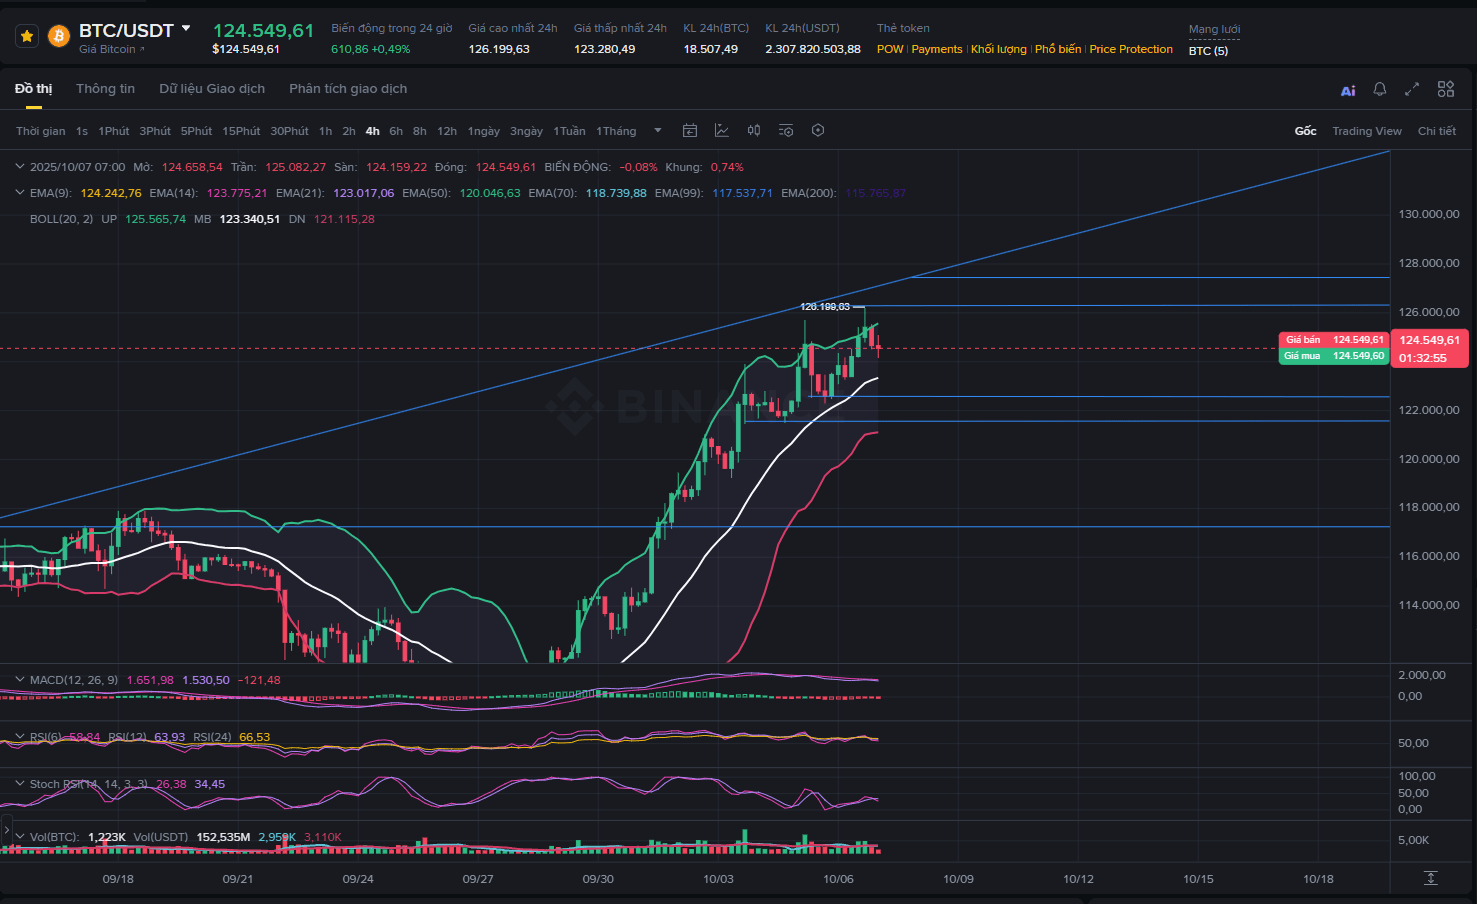
Task: Click the auto-fit scale icon at bottom right
Action: [1431, 878]
